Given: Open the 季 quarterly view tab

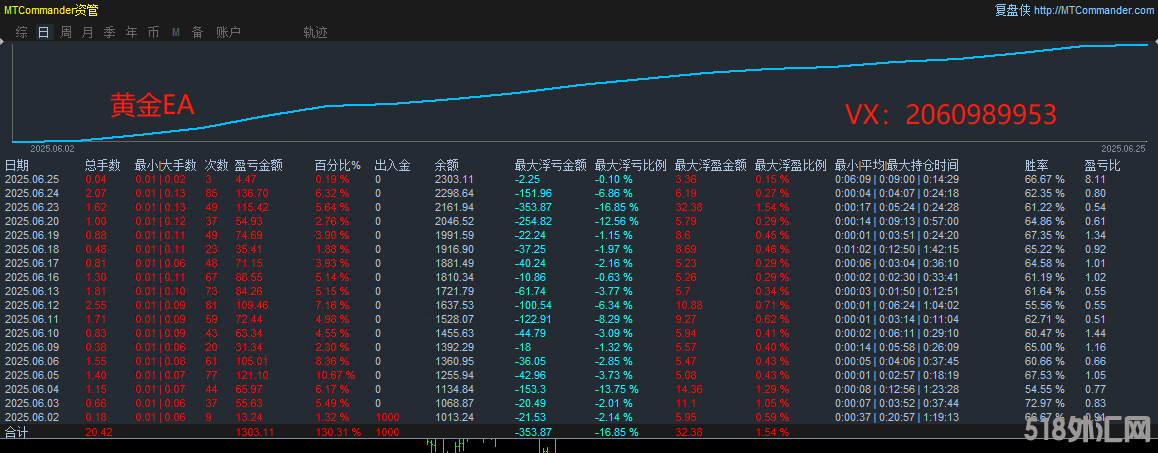Looking at the screenshot, I should pos(109,33).
